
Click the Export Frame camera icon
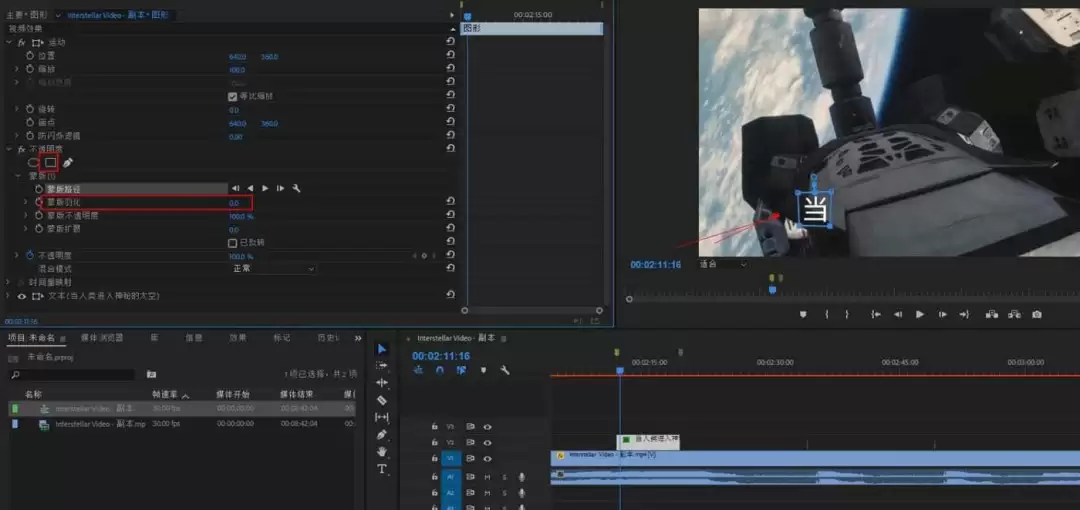(1037, 314)
